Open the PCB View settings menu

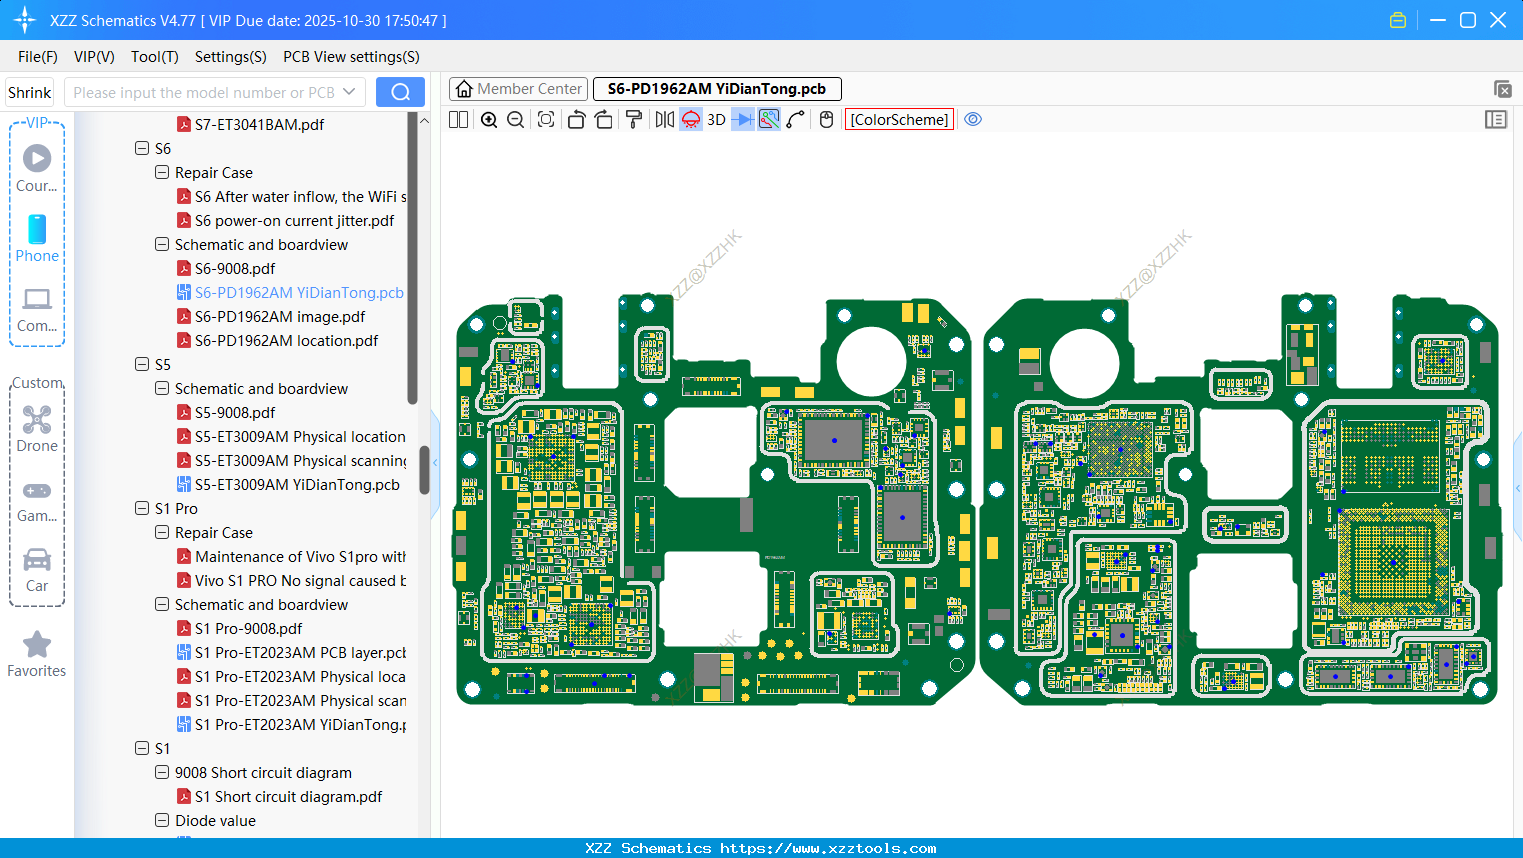[x=350, y=57]
